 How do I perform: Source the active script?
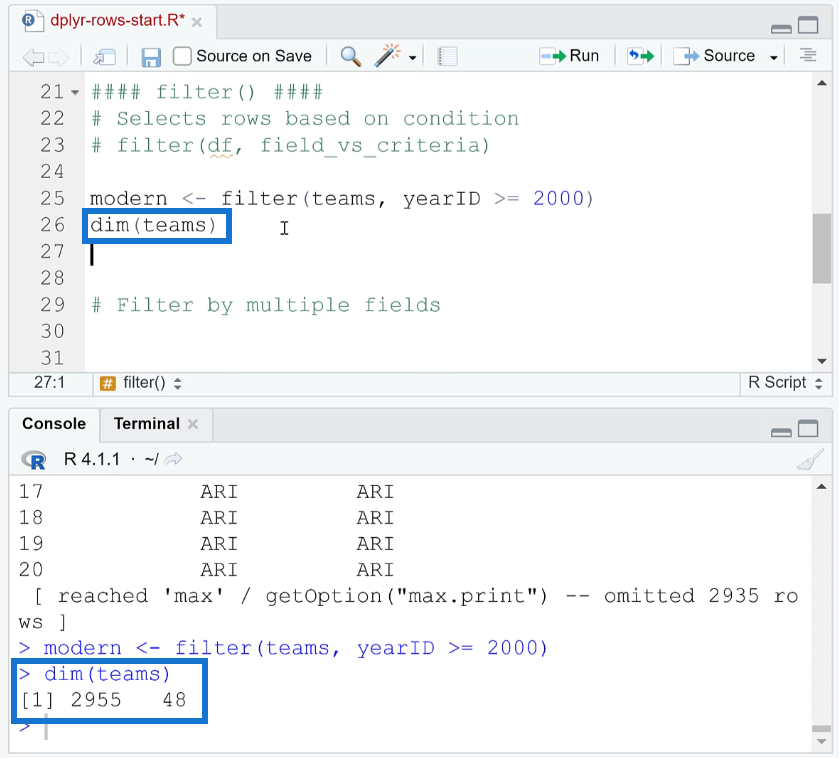point(714,56)
